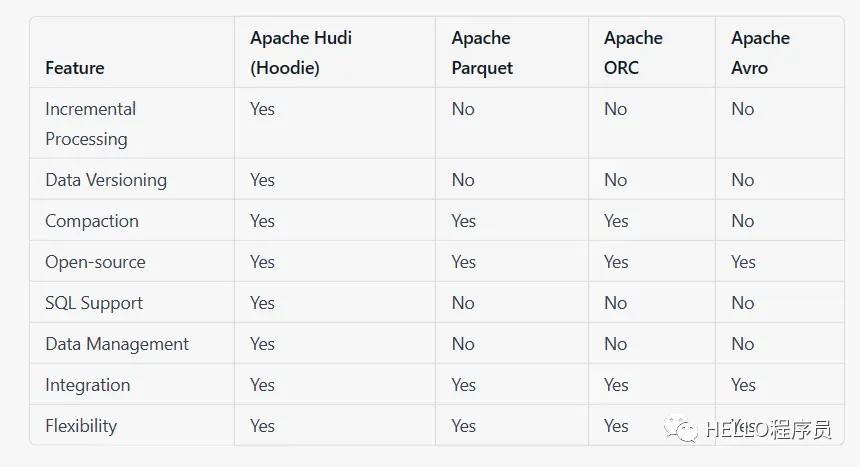
Task: Click Hudi's Yes cell for Incremental Processing
Action: coord(262,109)
